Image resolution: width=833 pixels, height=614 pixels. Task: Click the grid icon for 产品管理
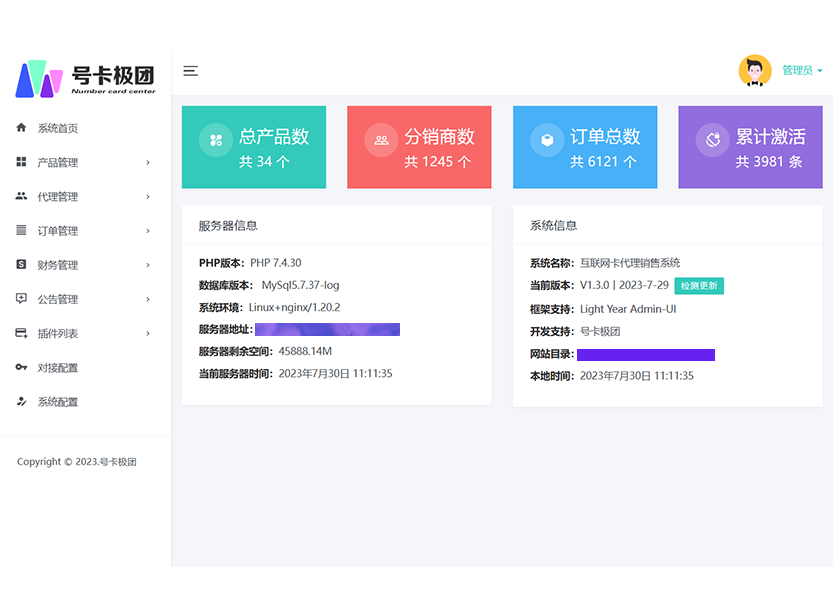(x=21, y=162)
